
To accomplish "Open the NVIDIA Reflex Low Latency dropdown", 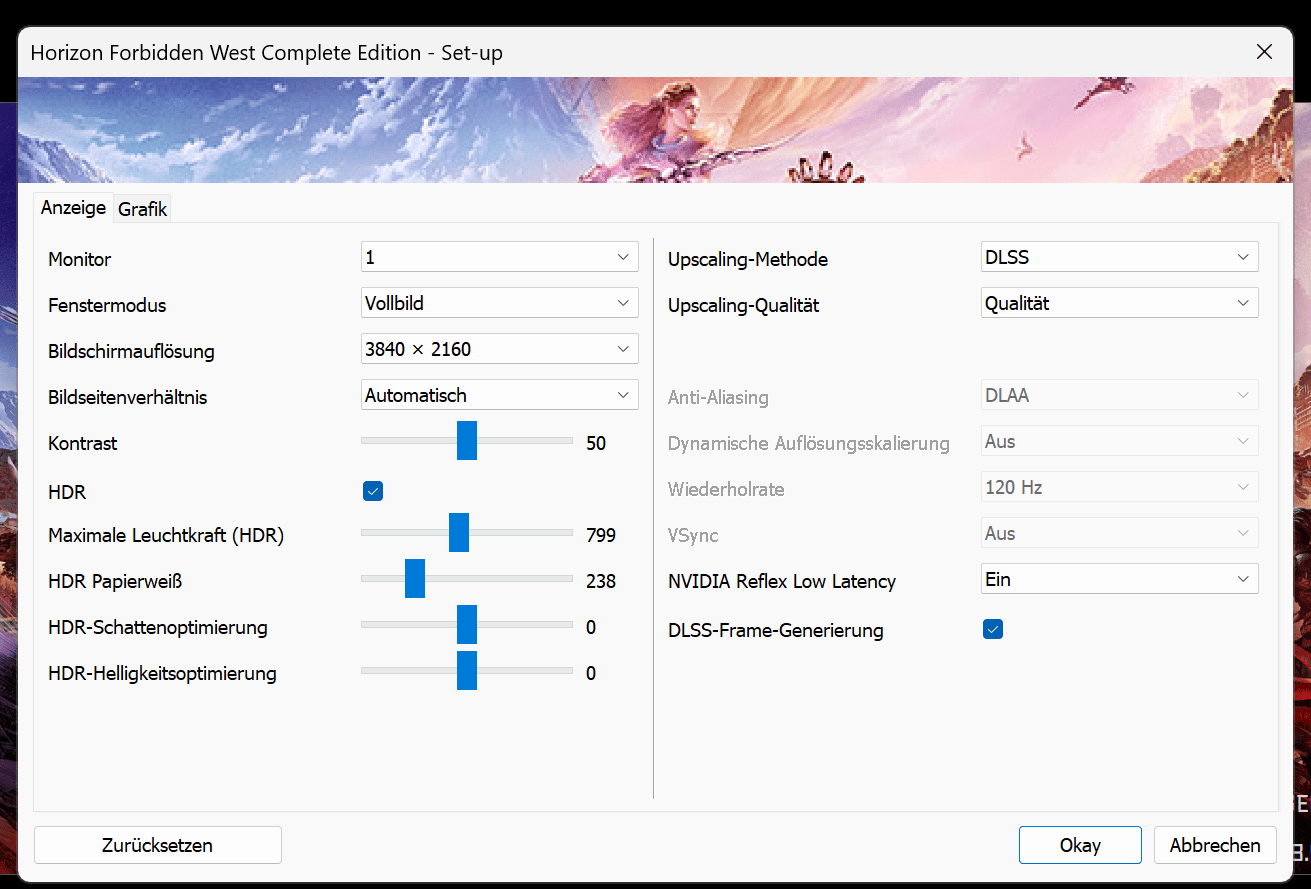I will (x=1119, y=579).
